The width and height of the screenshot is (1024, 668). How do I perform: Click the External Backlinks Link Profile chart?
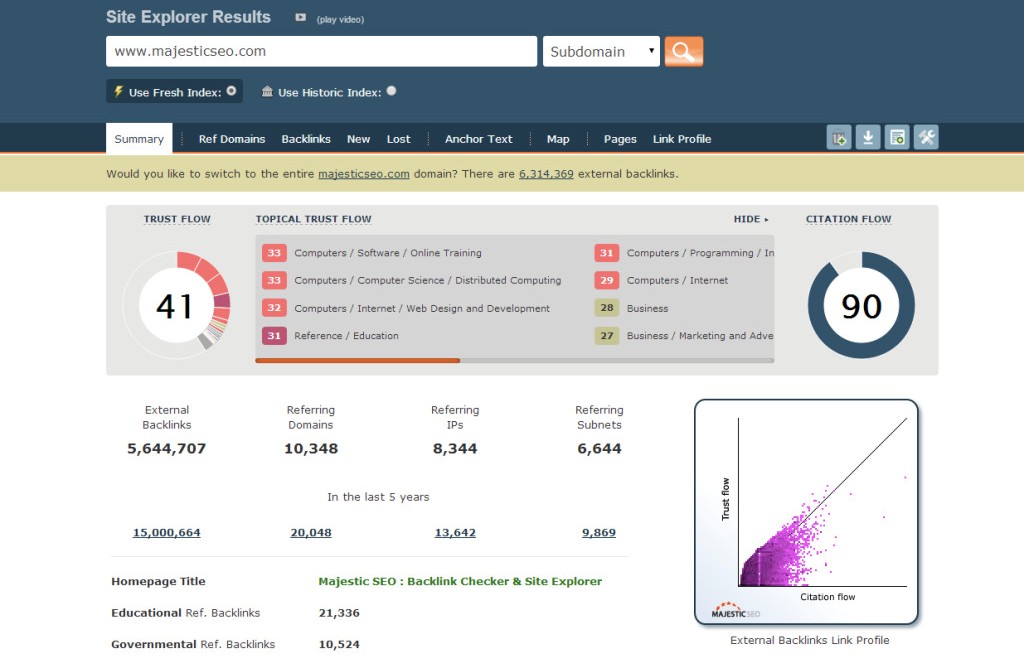click(807, 512)
